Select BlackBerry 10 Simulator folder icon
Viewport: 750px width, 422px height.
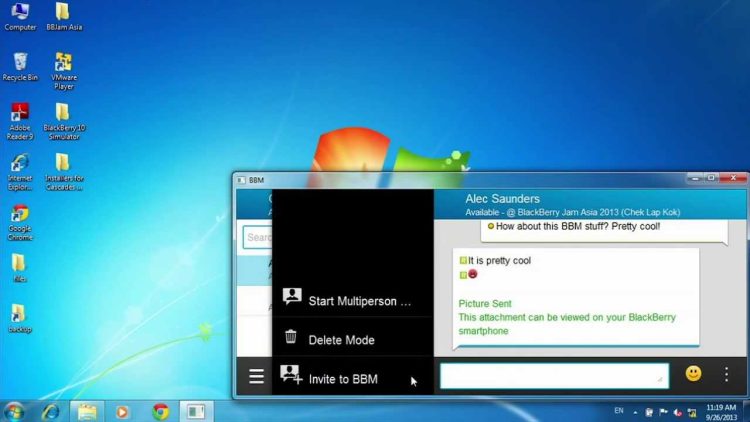[64, 122]
